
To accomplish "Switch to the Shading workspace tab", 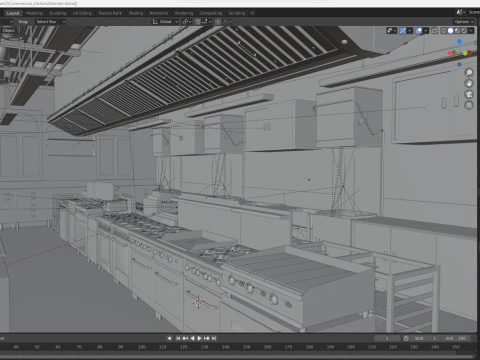I will point(136,13).
